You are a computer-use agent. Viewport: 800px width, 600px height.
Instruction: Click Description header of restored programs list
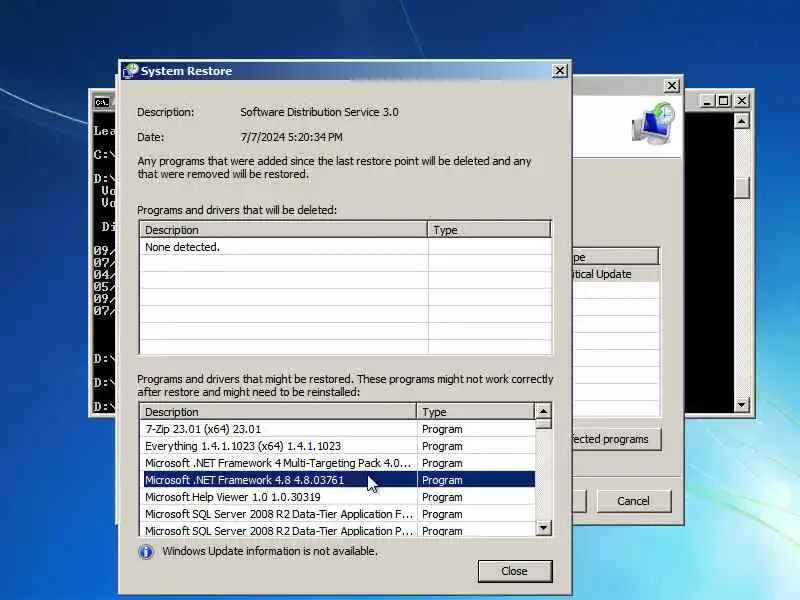(x=278, y=412)
